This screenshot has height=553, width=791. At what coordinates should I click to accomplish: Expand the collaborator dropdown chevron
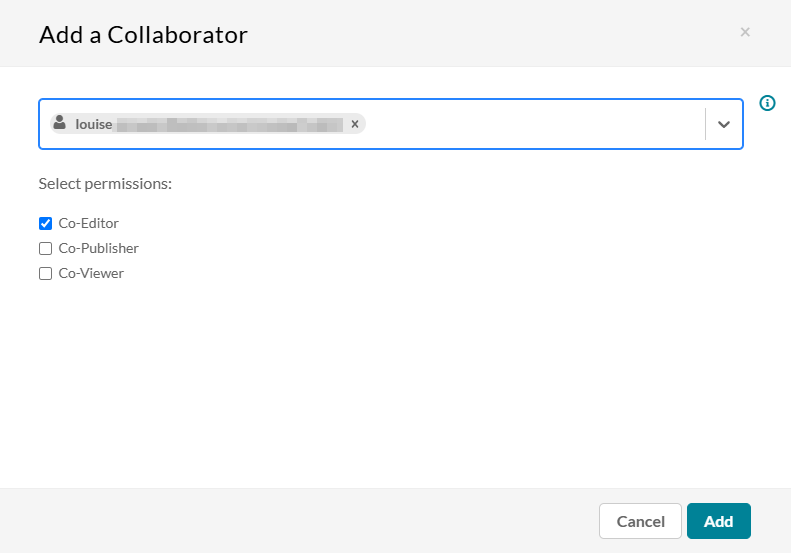pos(724,124)
